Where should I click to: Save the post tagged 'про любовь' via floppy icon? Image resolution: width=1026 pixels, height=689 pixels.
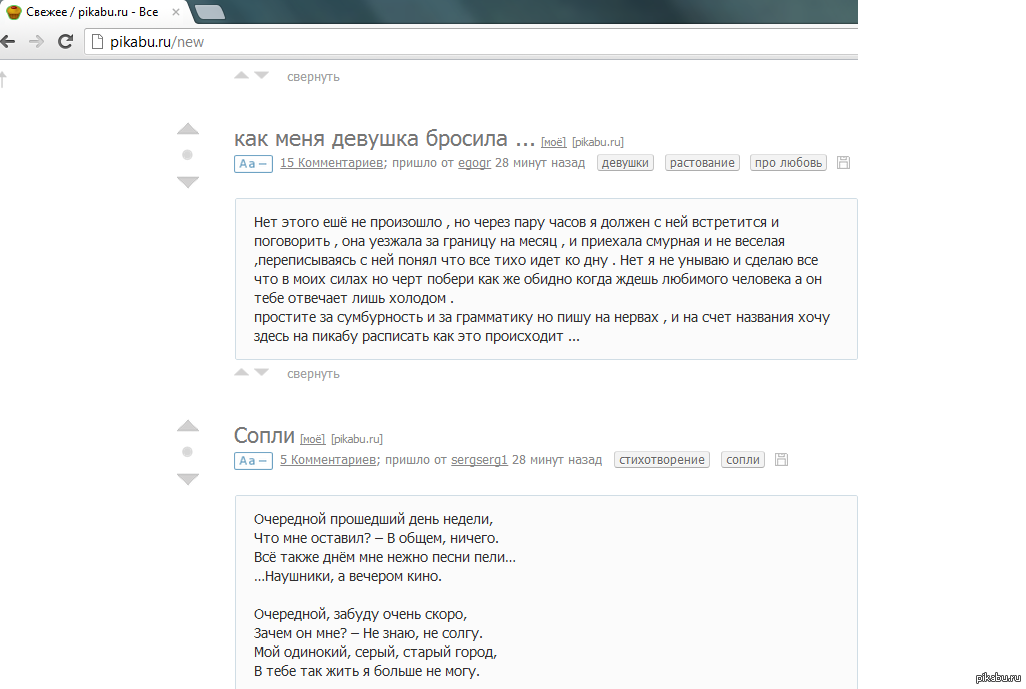[x=843, y=163]
